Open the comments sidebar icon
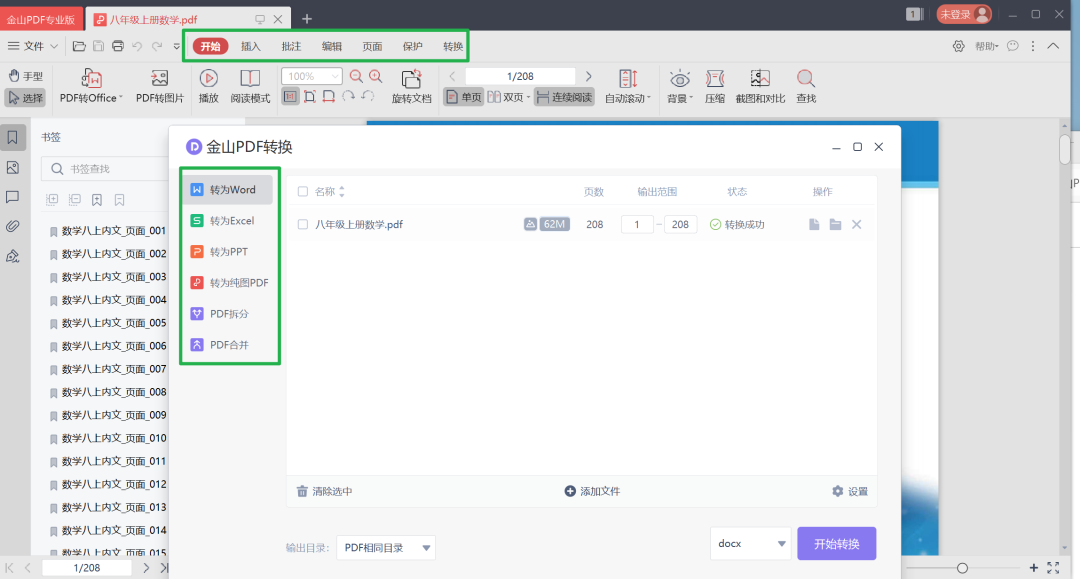Screen dimensions: 1080x579 pyautogui.click(x=12, y=197)
